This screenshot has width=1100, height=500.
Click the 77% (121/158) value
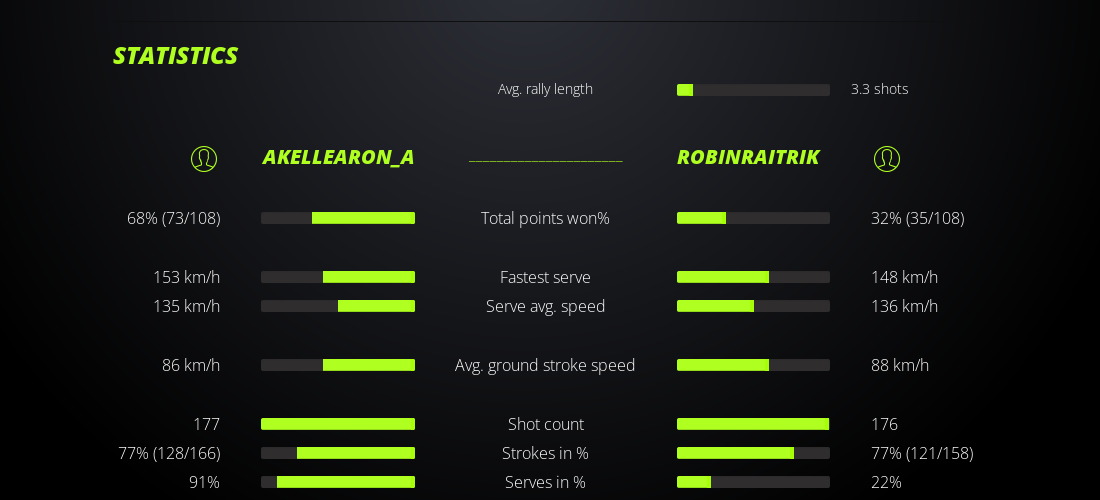pyautogui.click(x=922, y=453)
